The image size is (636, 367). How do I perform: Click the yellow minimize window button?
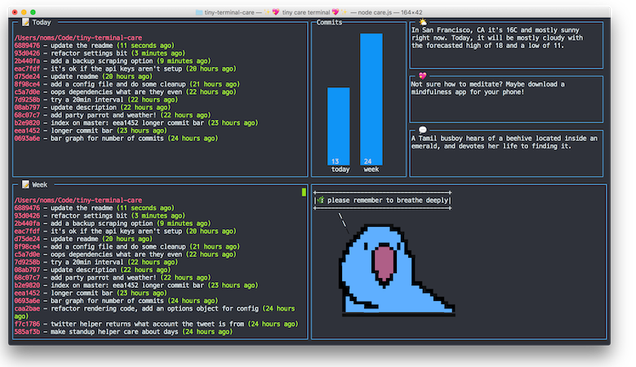coord(24,12)
